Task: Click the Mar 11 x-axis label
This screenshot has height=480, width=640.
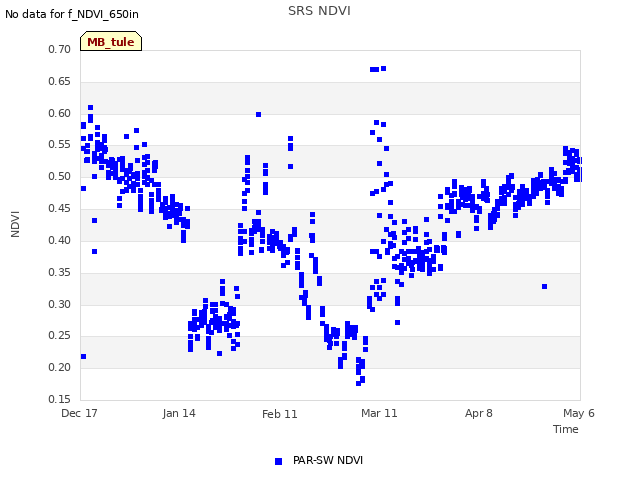Action: click(x=379, y=413)
